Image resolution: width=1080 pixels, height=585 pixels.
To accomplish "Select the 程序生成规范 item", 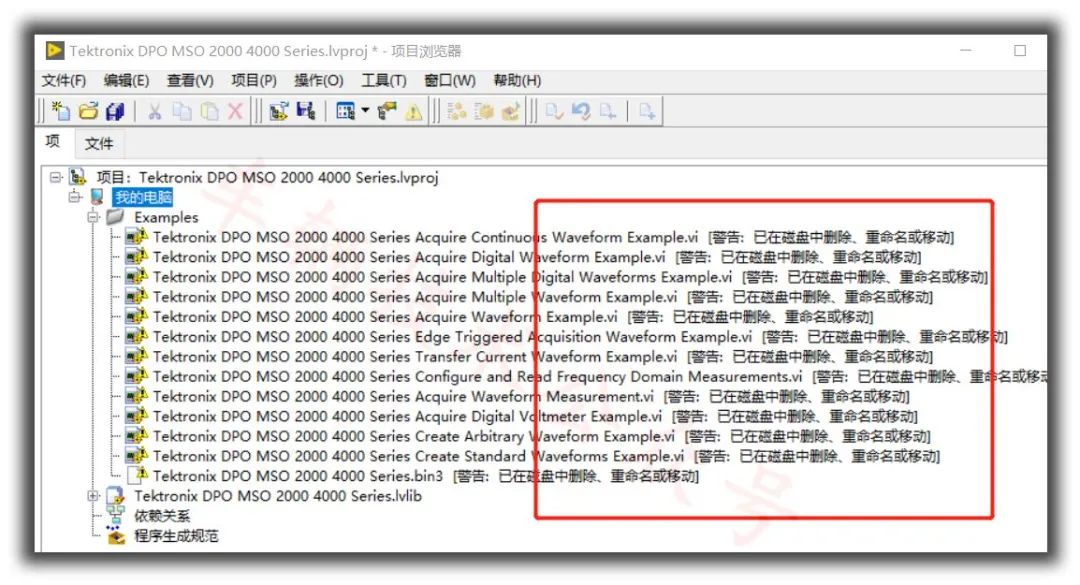I will [x=176, y=536].
